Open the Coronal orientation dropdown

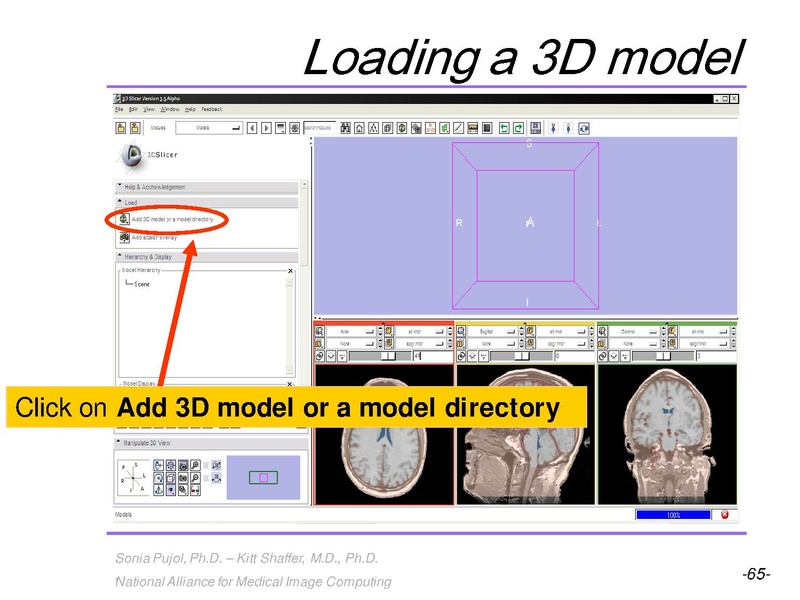click(634, 331)
